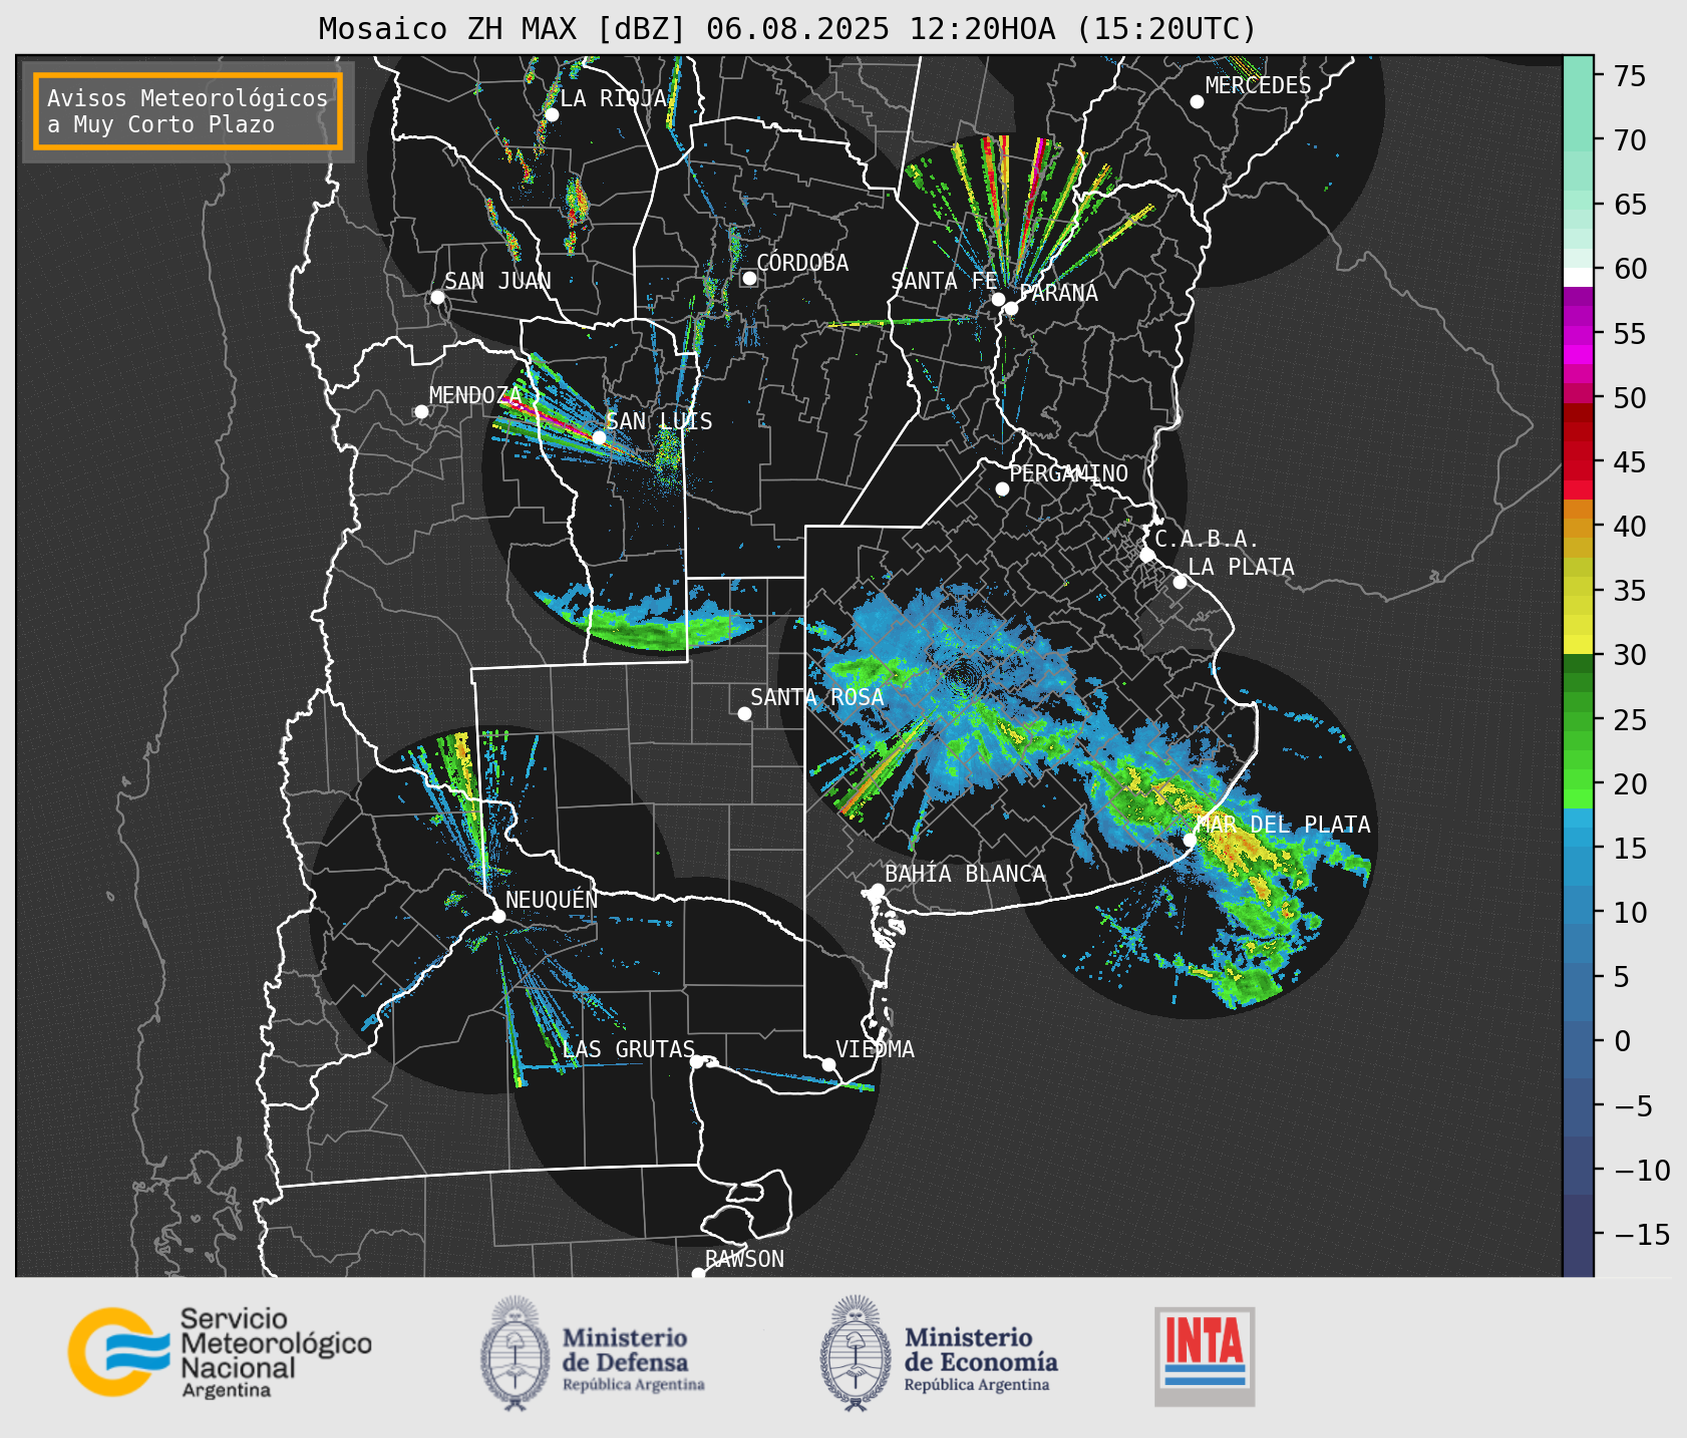Click the LAS GRUTAS city dot
Screen dimensions: 1687x1438
[697, 1061]
